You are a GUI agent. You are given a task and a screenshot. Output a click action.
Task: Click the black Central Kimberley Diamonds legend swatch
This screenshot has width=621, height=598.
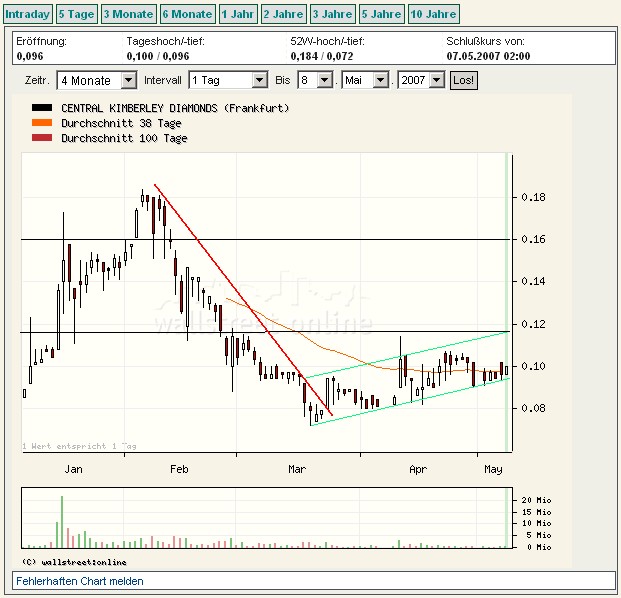[x=42, y=107]
